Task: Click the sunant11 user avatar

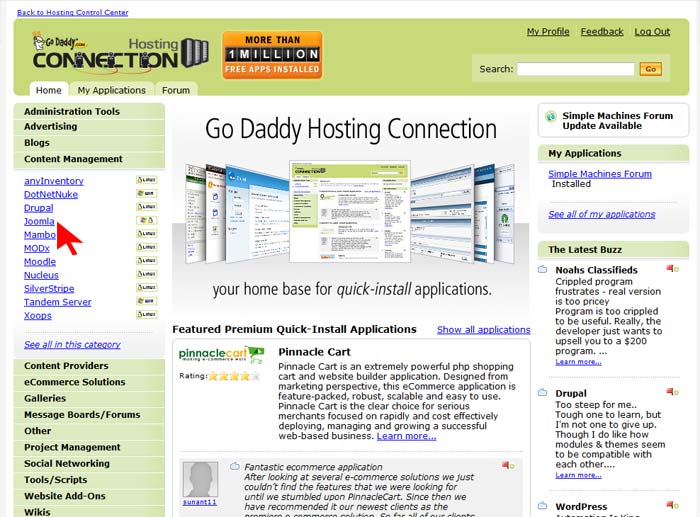Action: (x=200, y=479)
